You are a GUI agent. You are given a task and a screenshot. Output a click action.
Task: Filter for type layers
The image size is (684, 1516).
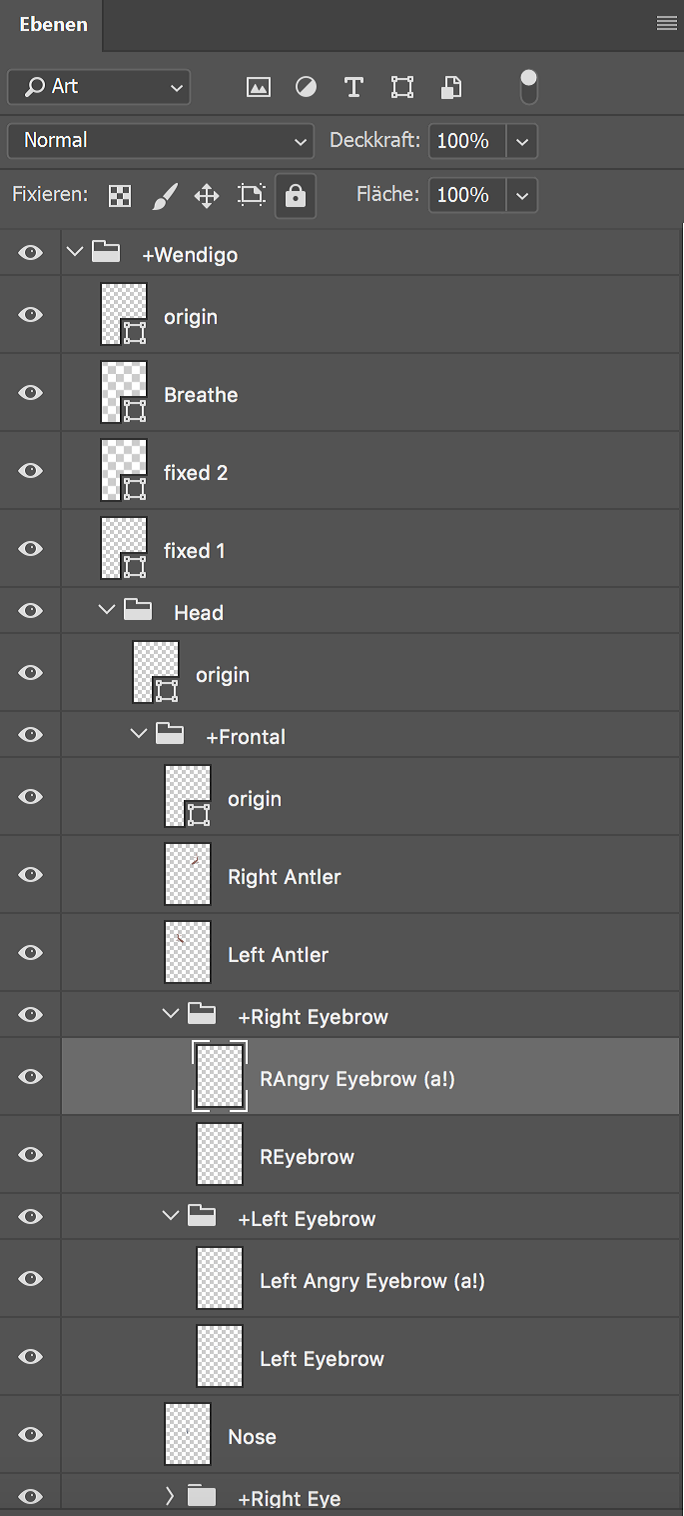click(x=354, y=87)
